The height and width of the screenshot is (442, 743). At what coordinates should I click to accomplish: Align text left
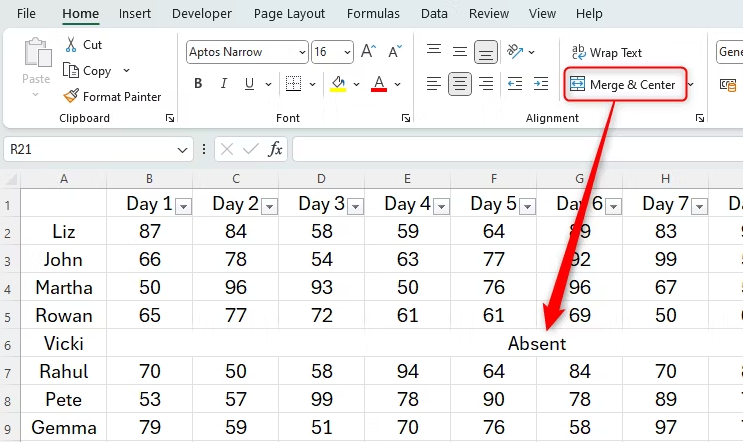coord(434,84)
